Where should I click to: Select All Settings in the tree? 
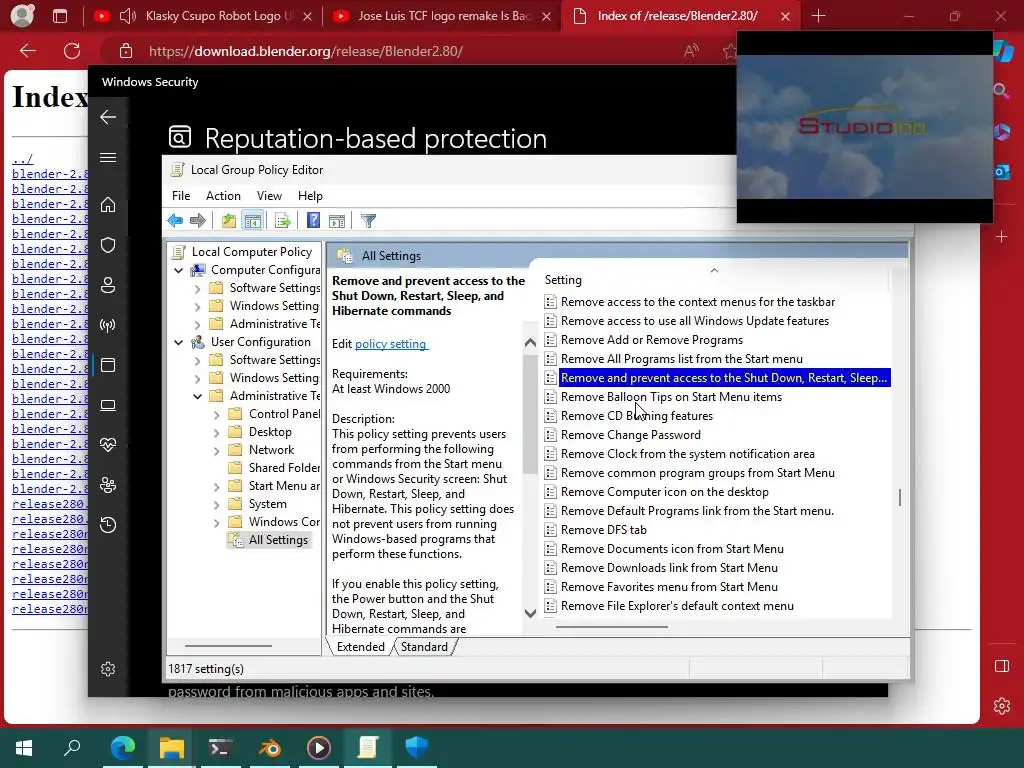click(278, 540)
